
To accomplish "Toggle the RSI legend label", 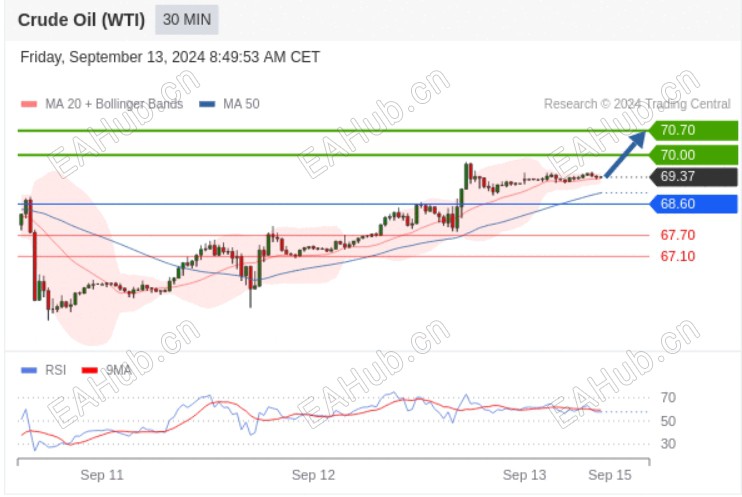I will pos(56,370).
